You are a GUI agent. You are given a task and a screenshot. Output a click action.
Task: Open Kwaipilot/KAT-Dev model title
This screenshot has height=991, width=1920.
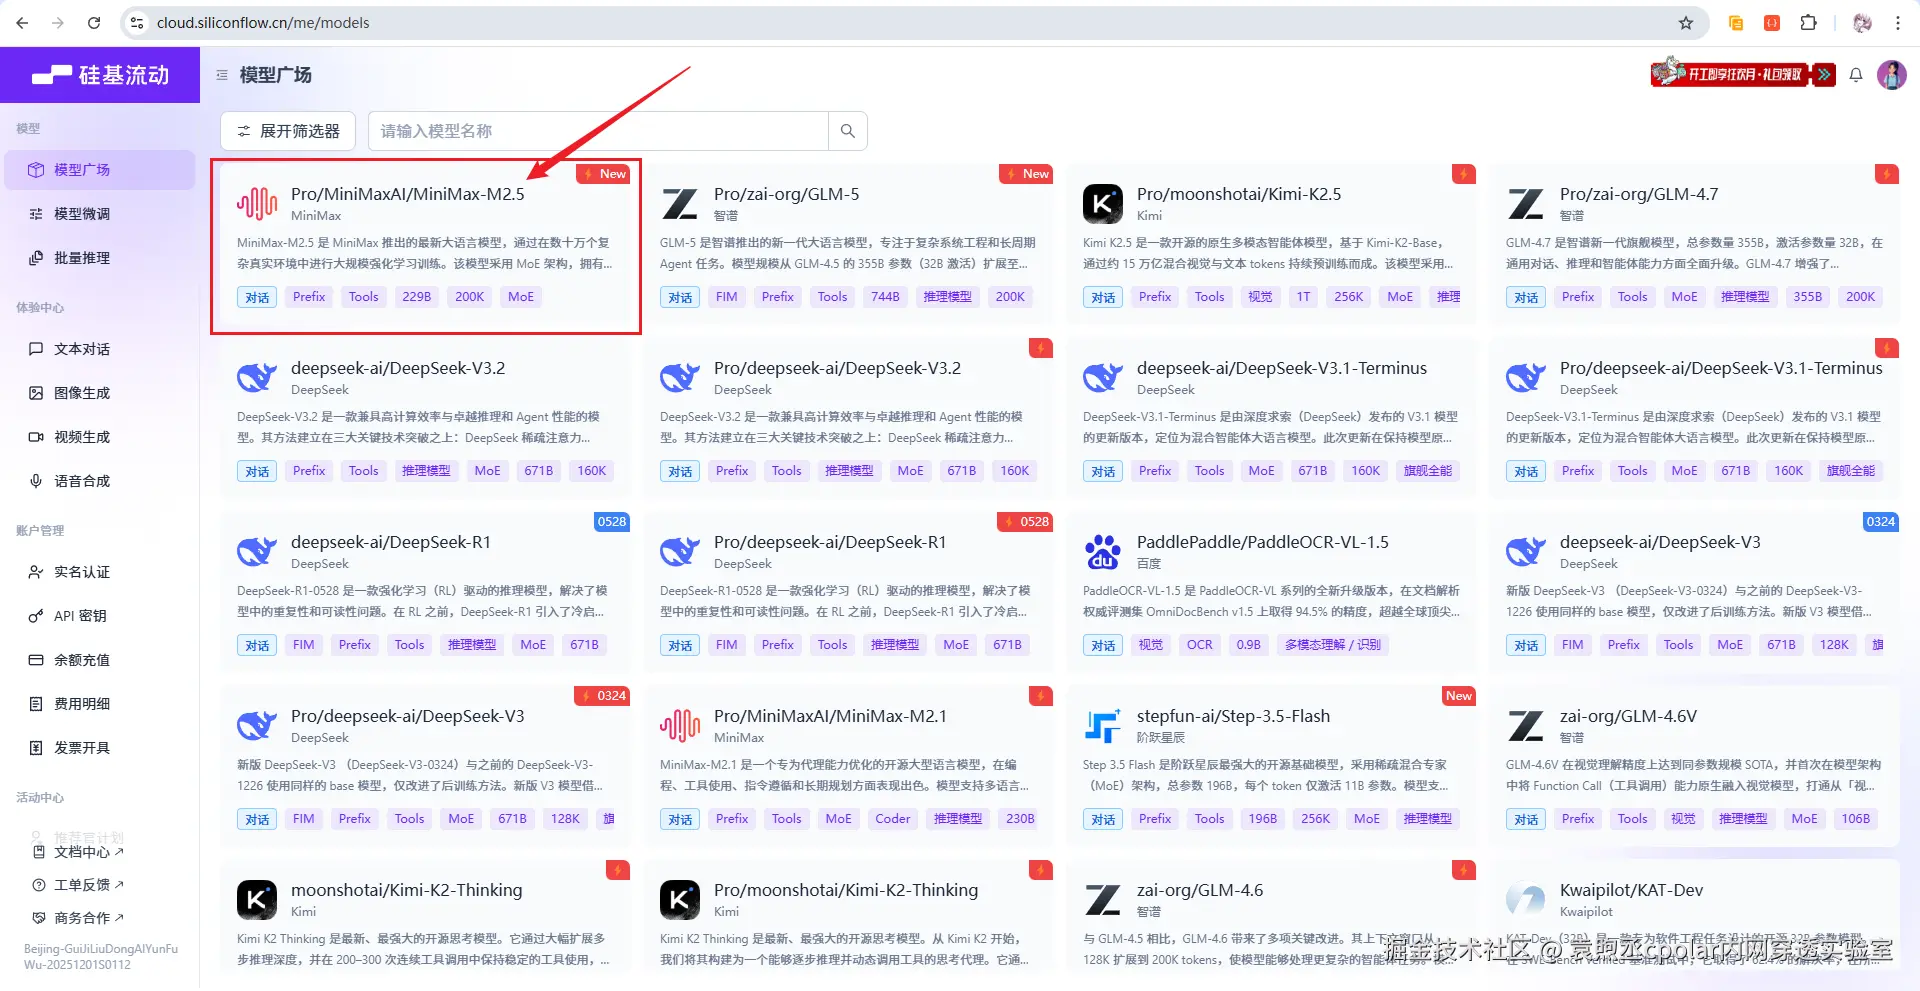pos(1631,890)
